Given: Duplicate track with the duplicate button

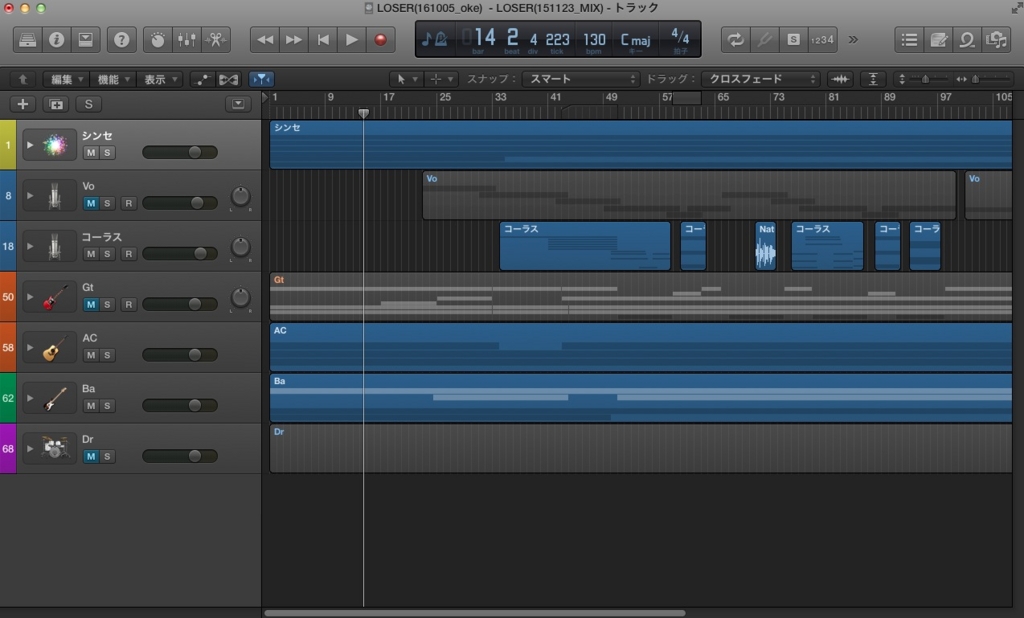Looking at the screenshot, I should (x=56, y=104).
